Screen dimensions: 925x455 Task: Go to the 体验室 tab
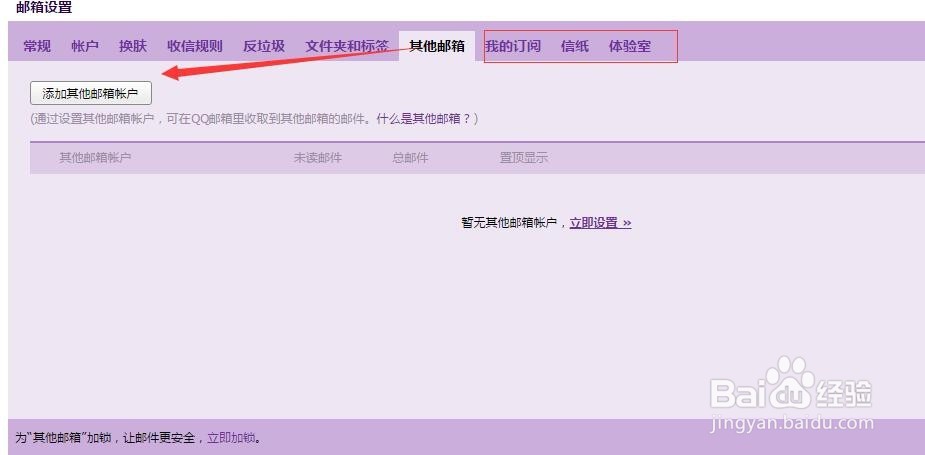[x=629, y=46]
